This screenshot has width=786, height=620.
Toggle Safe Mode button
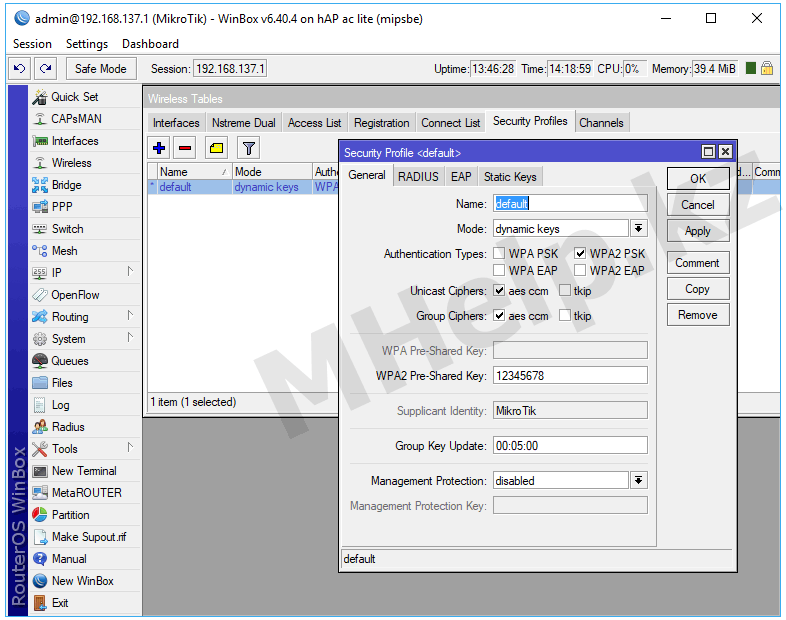click(x=101, y=68)
